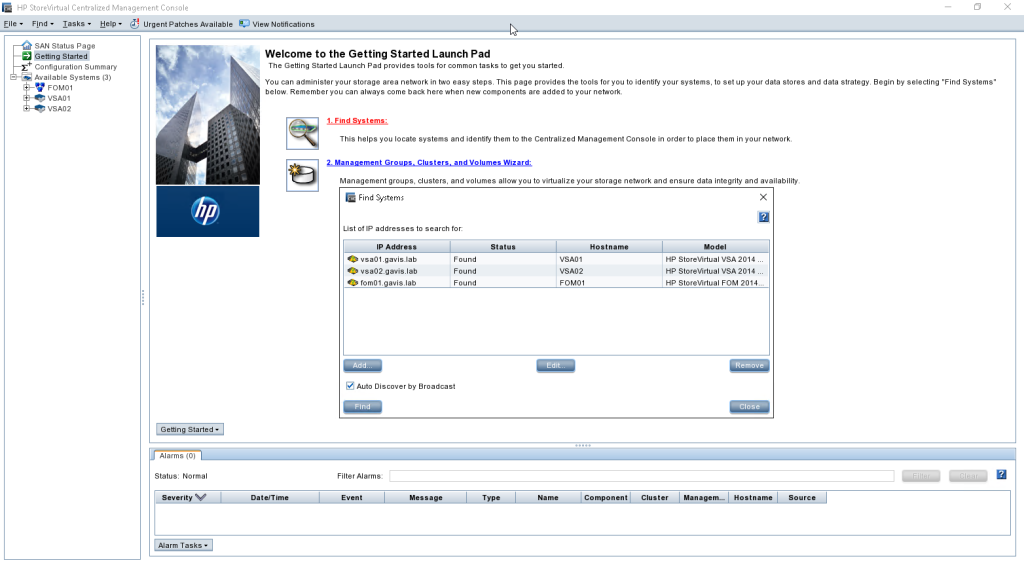The image size is (1024, 563).
Task: Open the Find menu
Action: click(x=42, y=24)
